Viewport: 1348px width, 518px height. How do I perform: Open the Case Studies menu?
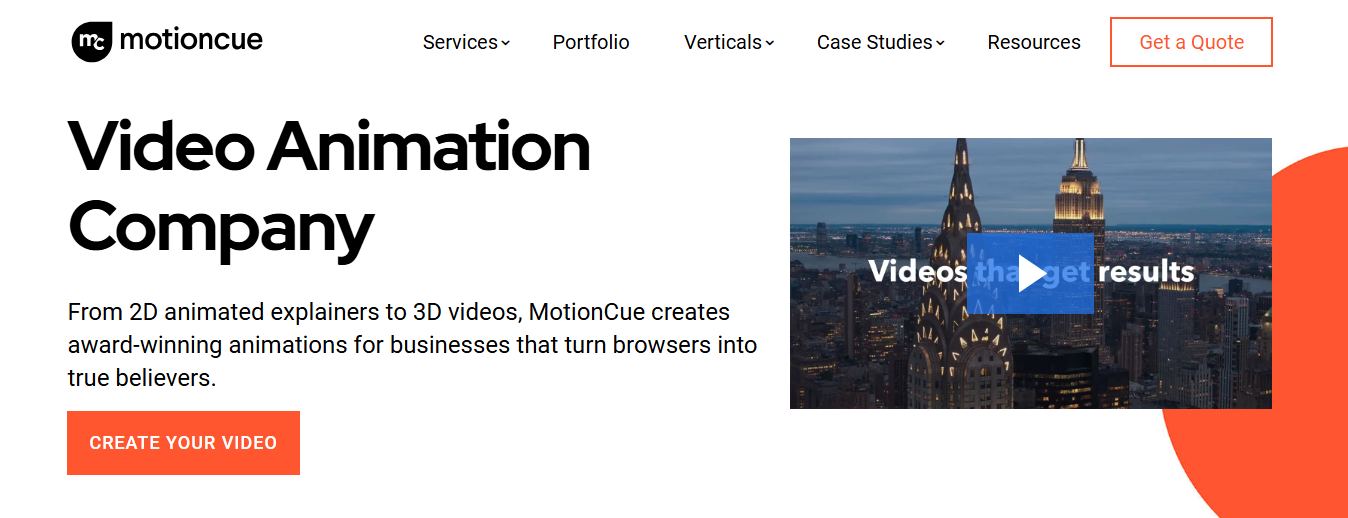[874, 42]
